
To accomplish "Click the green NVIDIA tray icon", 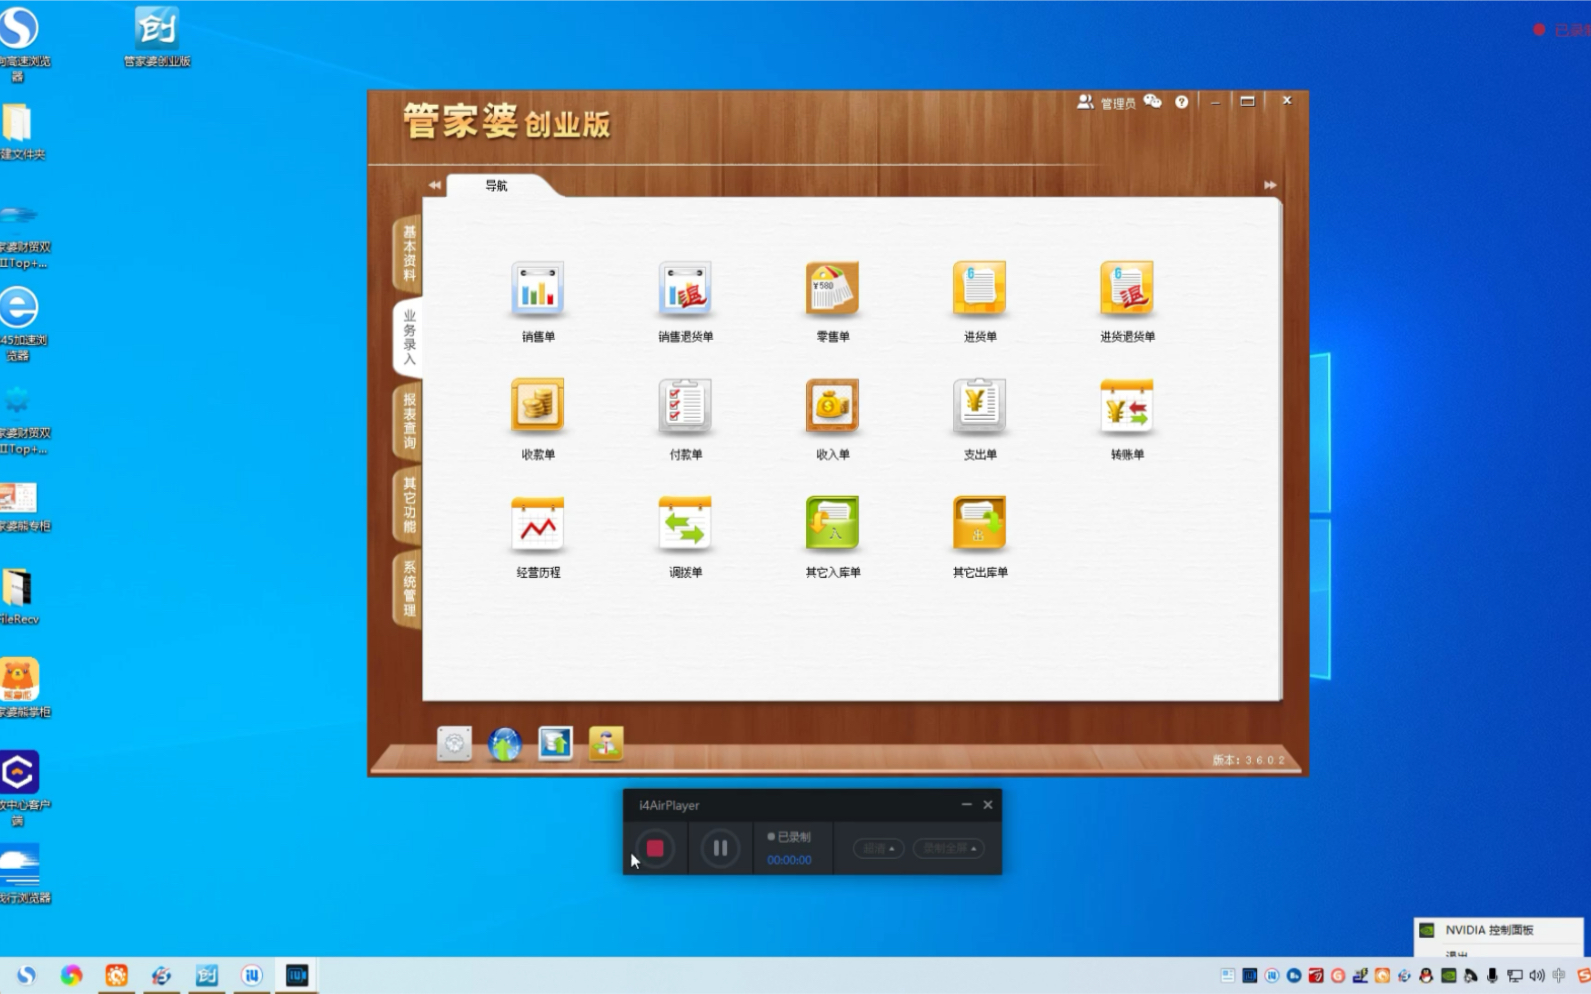I will (x=1448, y=976).
